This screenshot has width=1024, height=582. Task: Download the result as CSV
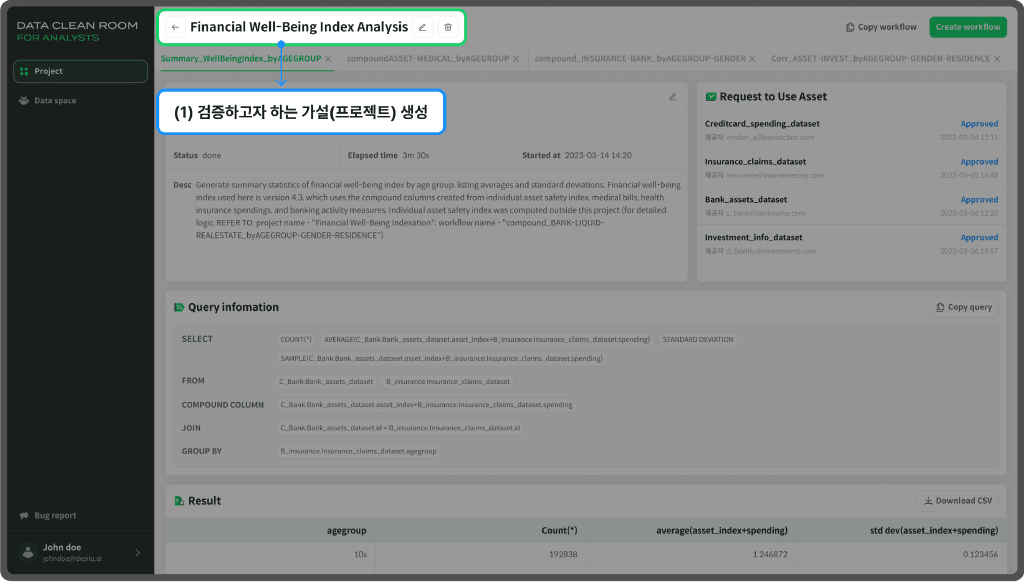pyautogui.click(x=957, y=501)
